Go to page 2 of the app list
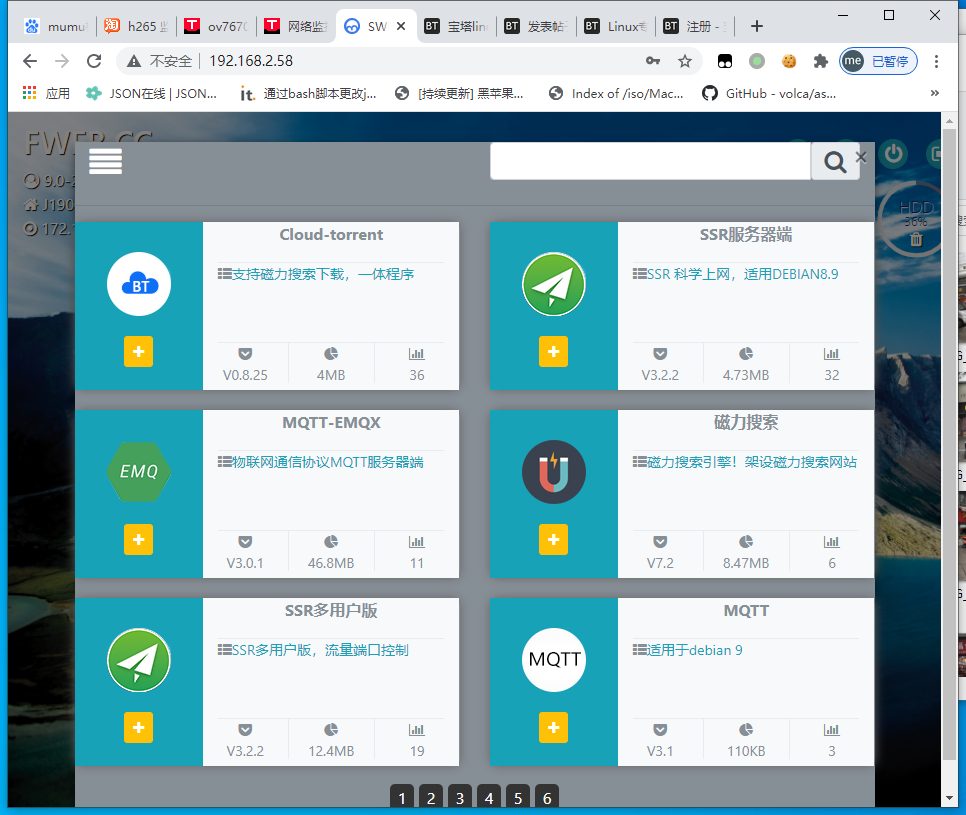The height and width of the screenshot is (815, 966). pyautogui.click(x=430, y=797)
